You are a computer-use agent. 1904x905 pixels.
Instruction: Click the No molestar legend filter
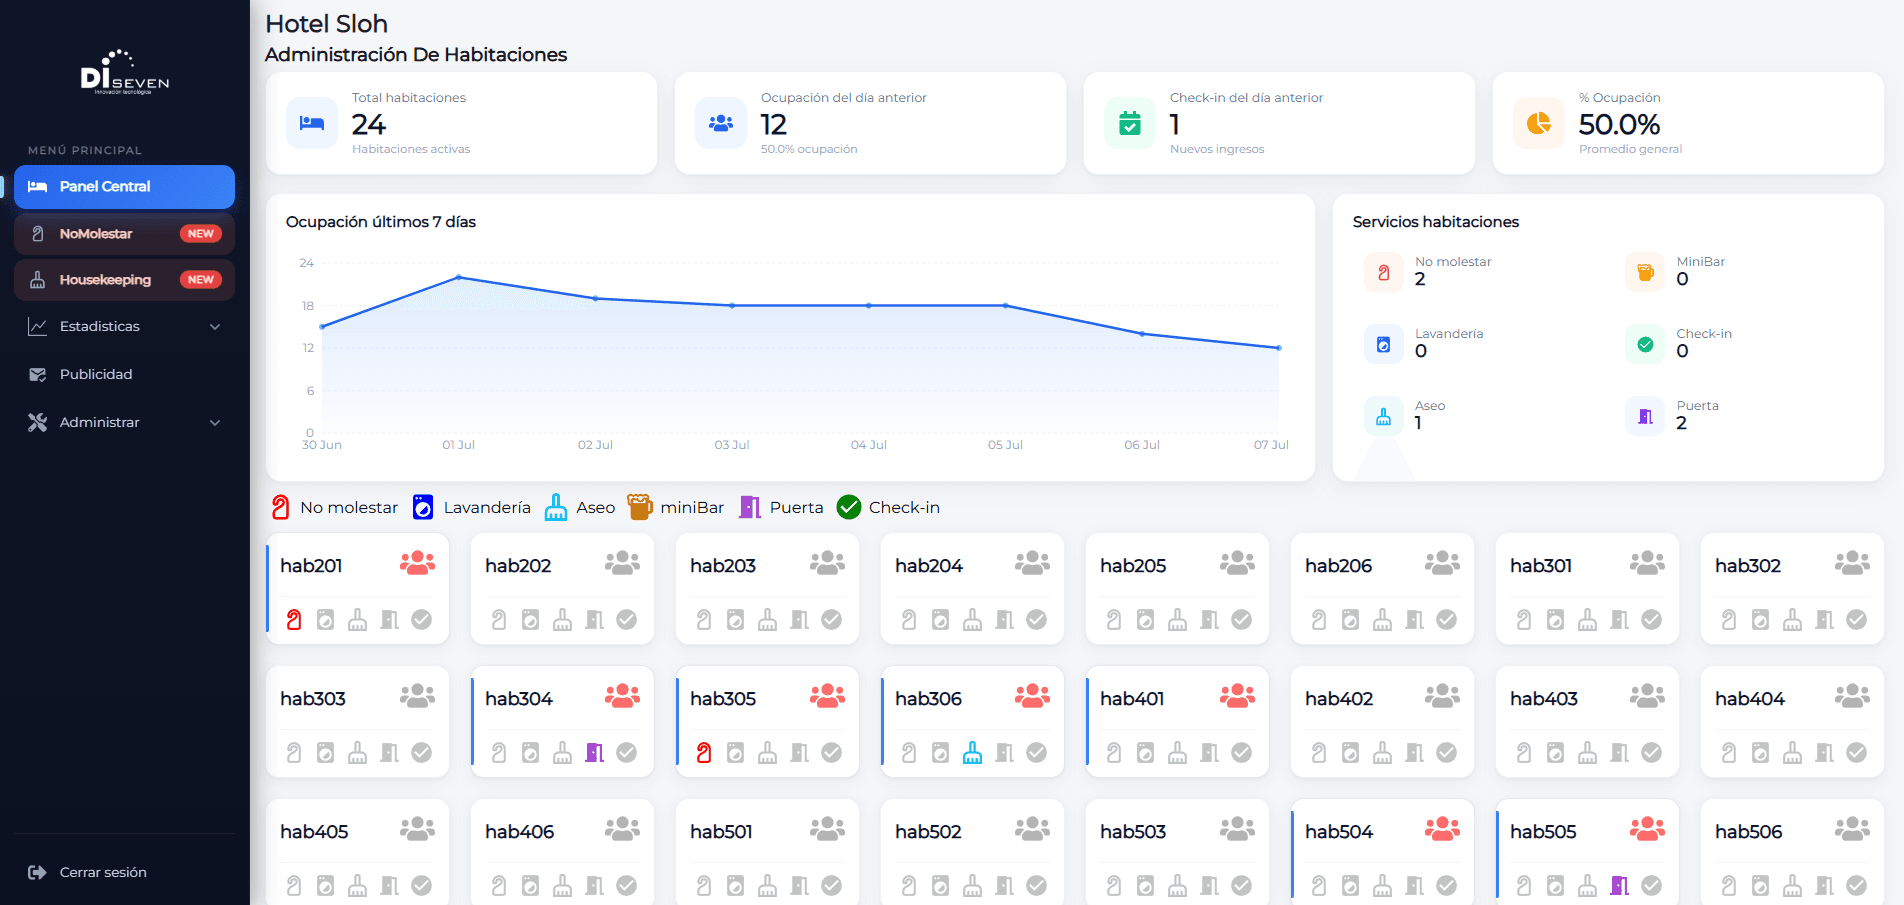coord(334,508)
